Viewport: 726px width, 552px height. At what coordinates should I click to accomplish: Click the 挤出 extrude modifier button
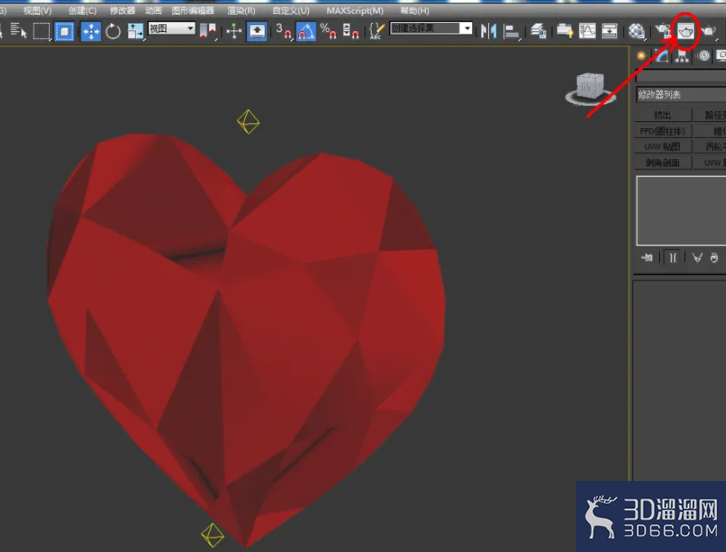pos(663,114)
